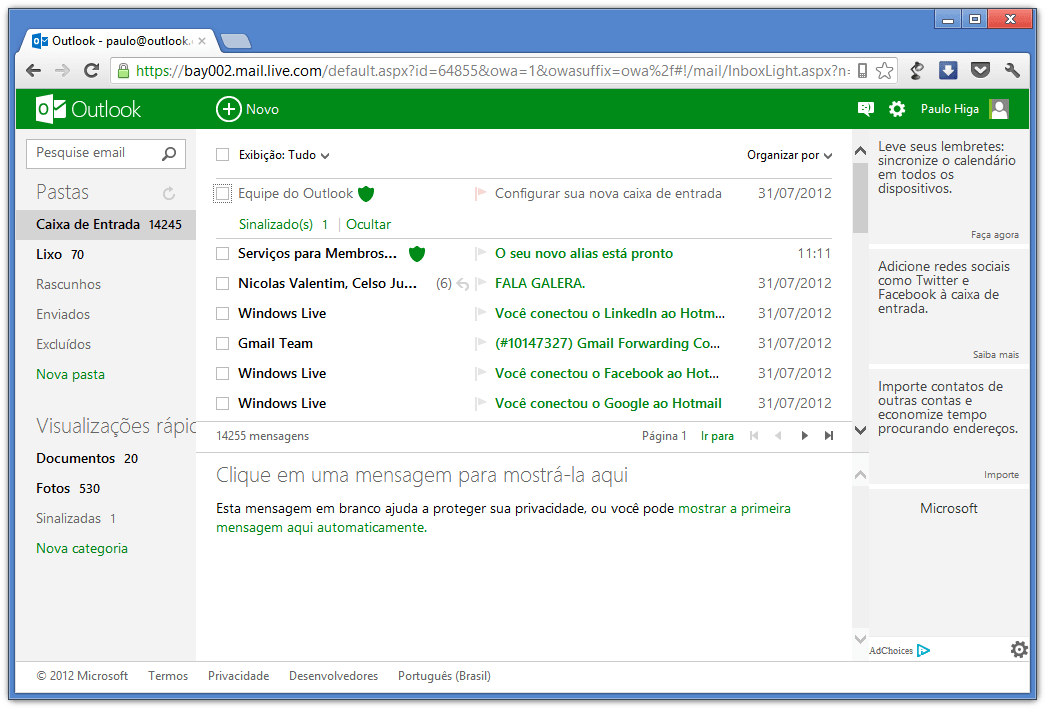Check the Equipe do Outlook message checkbox

[223, 193]
